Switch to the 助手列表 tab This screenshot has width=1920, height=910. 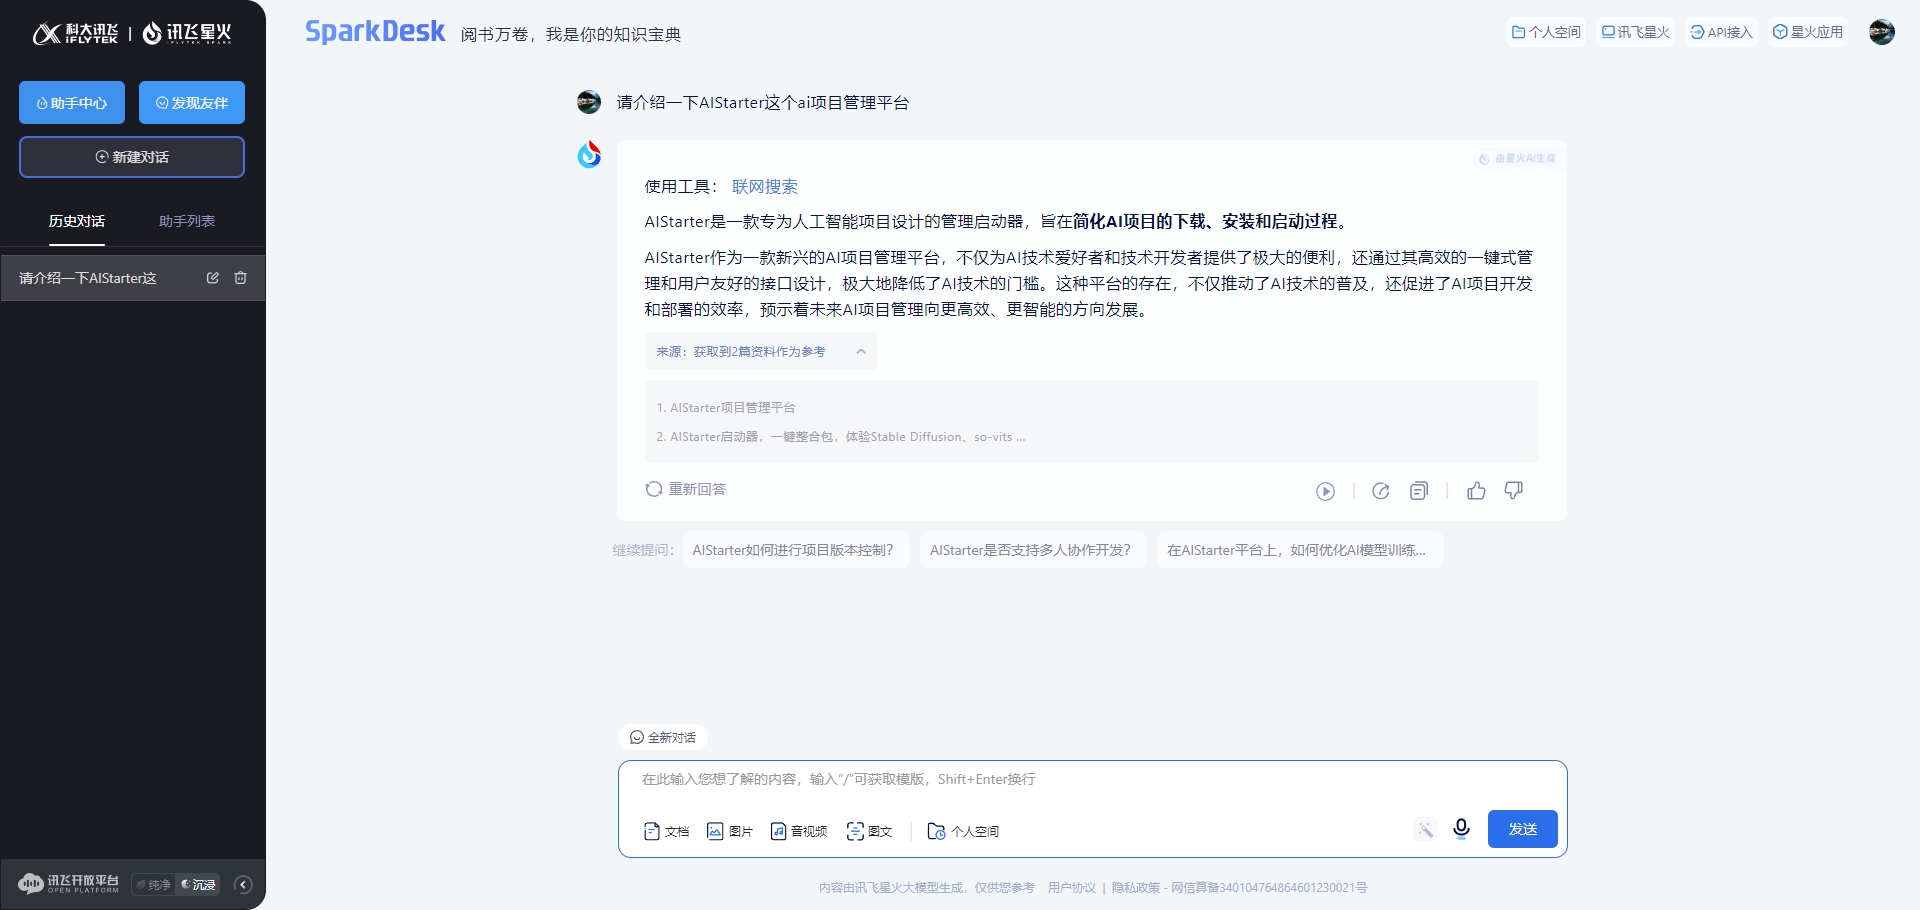pos(186,221)
